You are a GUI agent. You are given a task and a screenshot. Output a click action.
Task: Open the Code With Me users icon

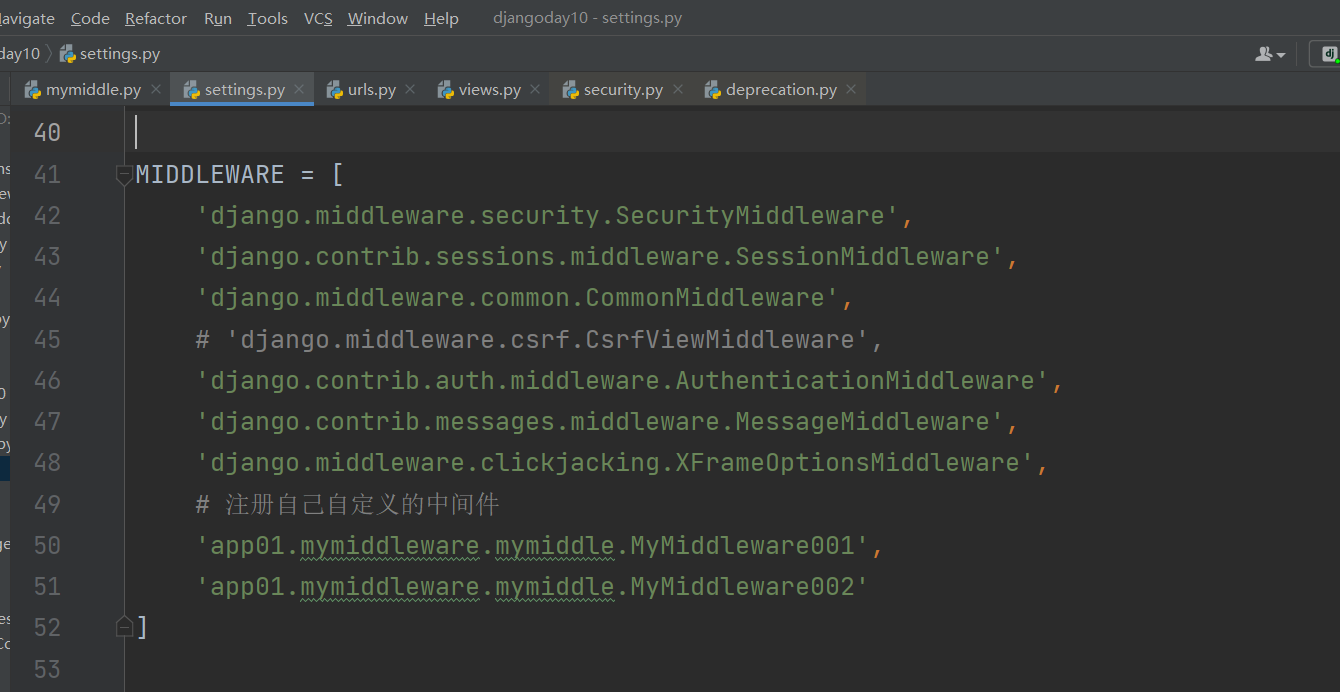click(1264, 54)
